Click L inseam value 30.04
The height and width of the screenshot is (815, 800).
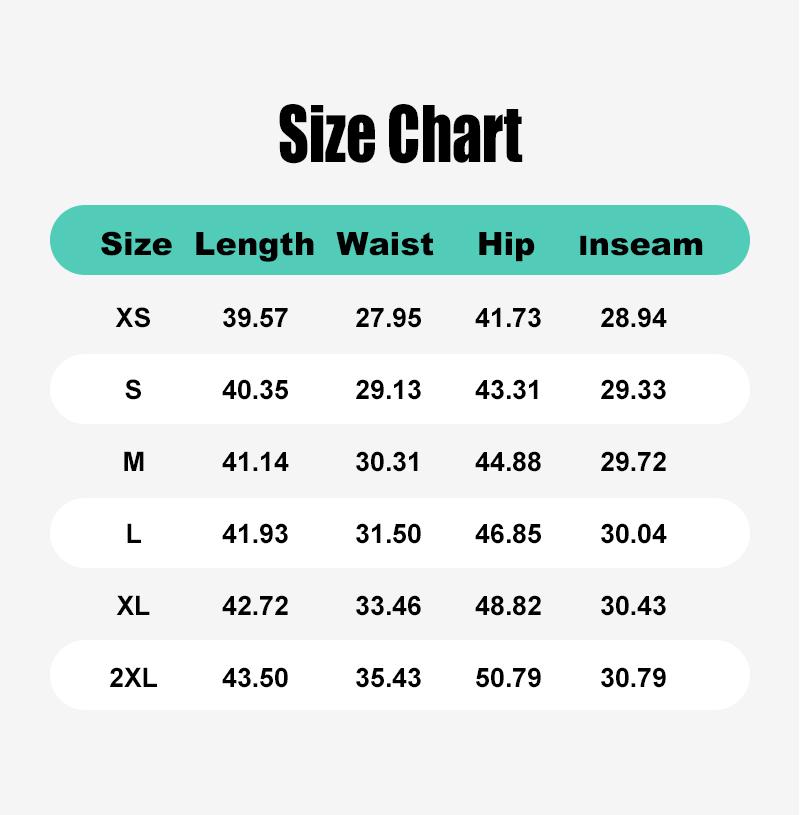pyautogui.click(x=633, y=534)
